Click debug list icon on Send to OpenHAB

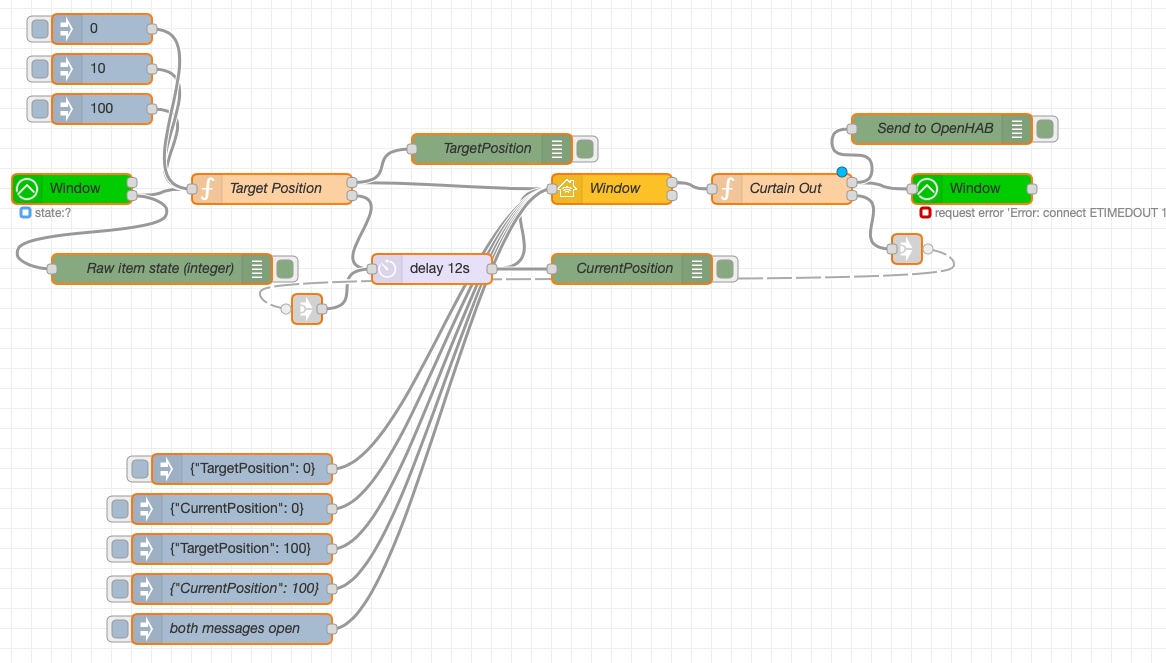point(1017,129)
